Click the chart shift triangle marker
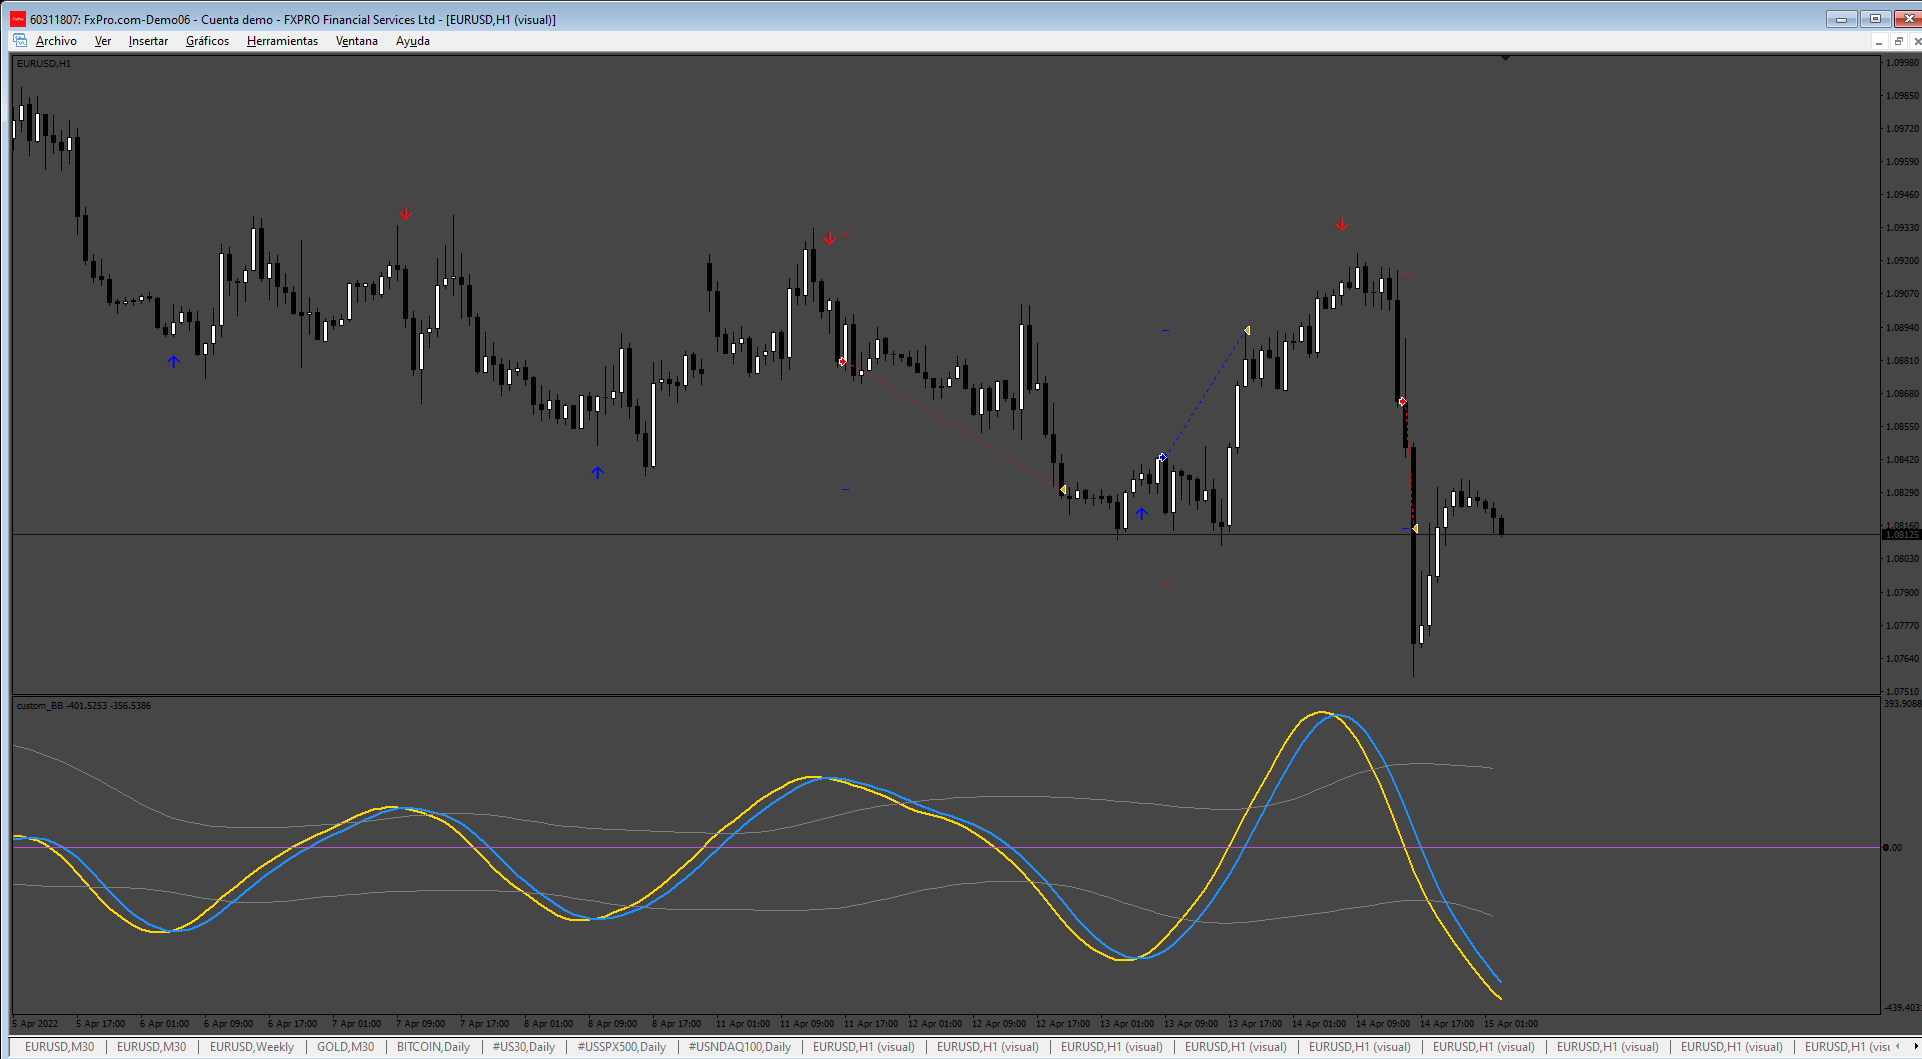1922x1059 pixels. pos(1505,59)
